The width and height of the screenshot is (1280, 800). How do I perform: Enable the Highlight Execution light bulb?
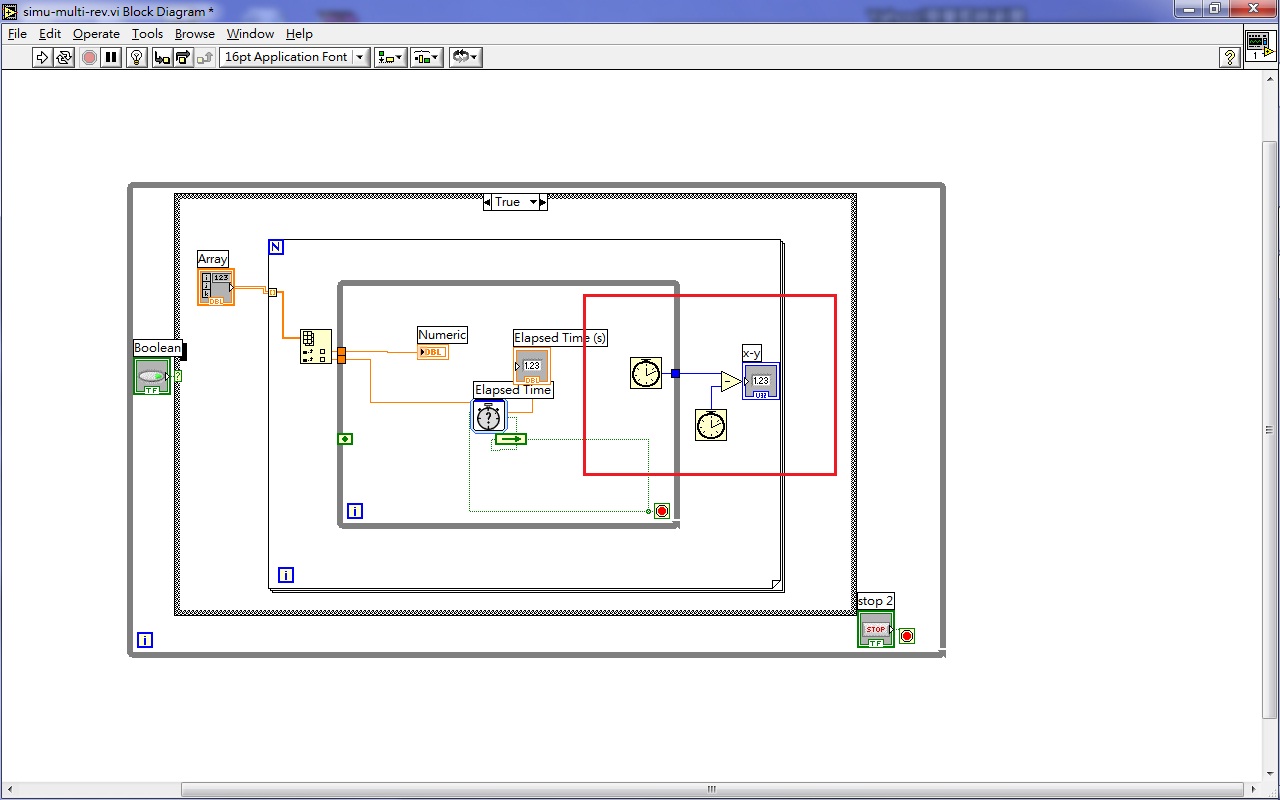tap(136, 57)
